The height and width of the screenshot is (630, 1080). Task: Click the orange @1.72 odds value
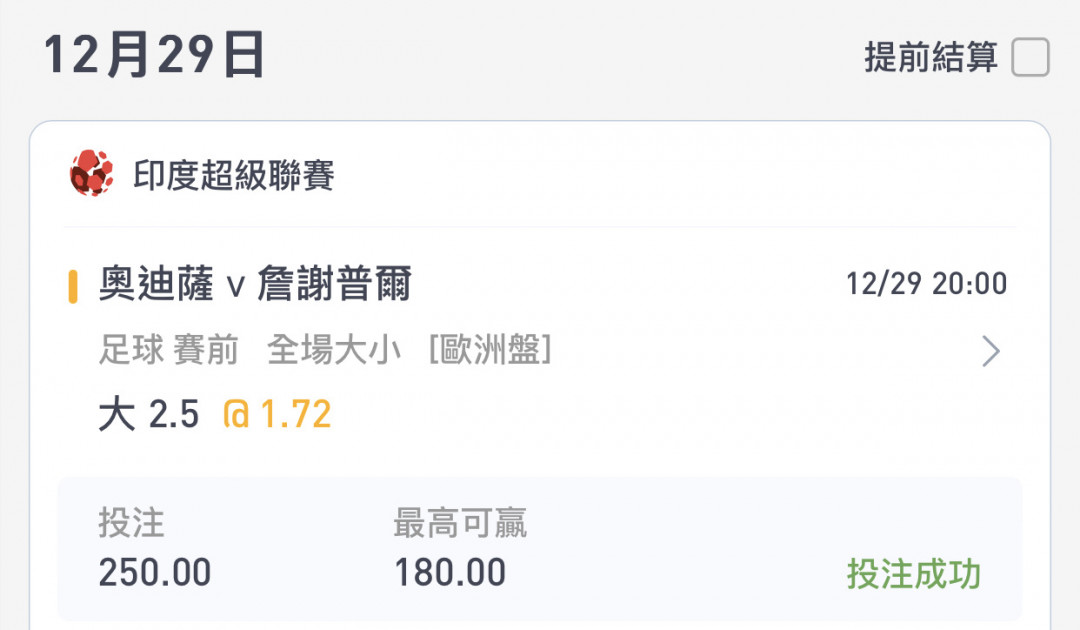(277, 414)
